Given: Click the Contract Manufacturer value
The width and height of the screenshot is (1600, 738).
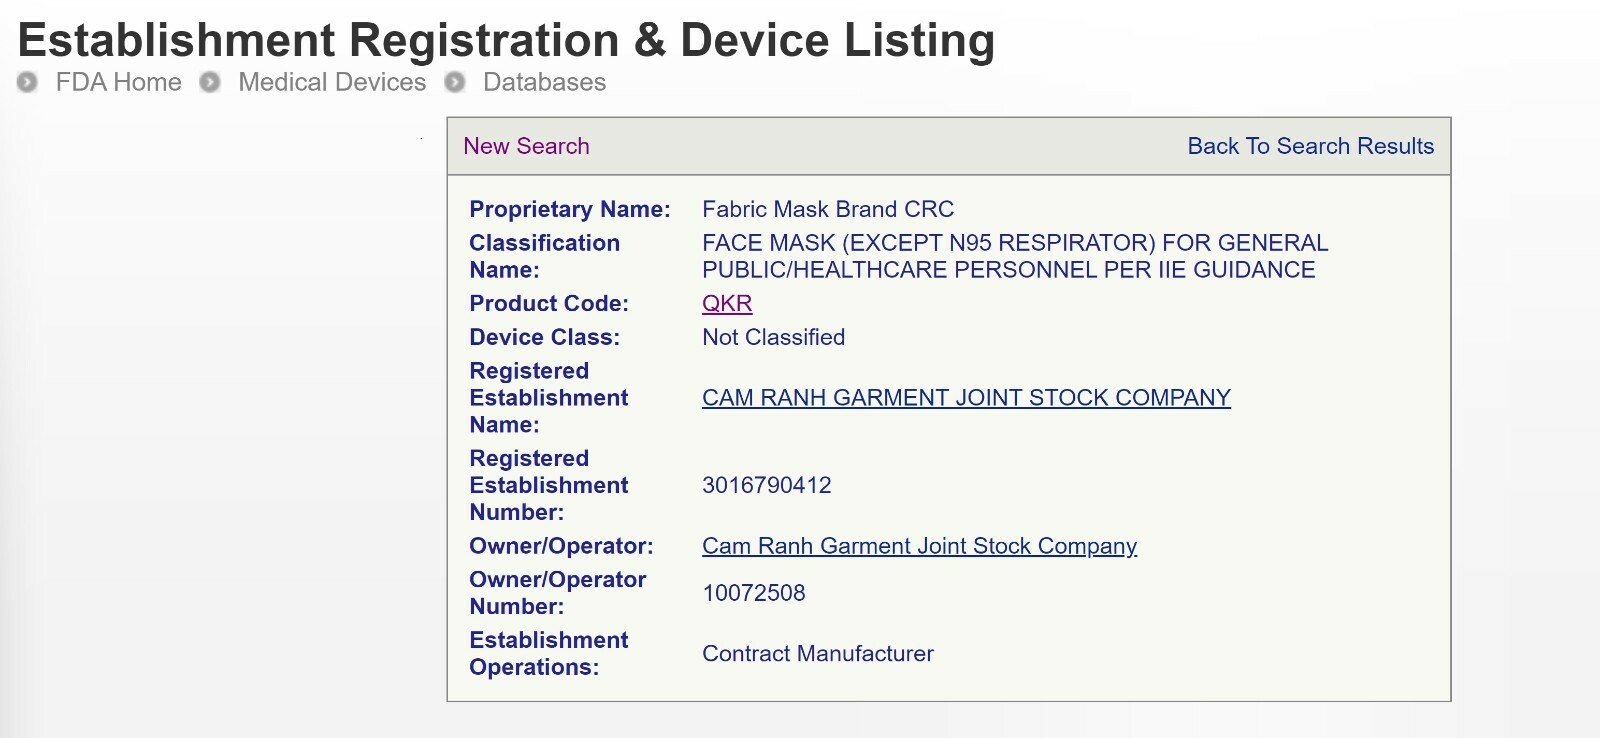Looking at the screenshot, I should [x=818, y=654].
